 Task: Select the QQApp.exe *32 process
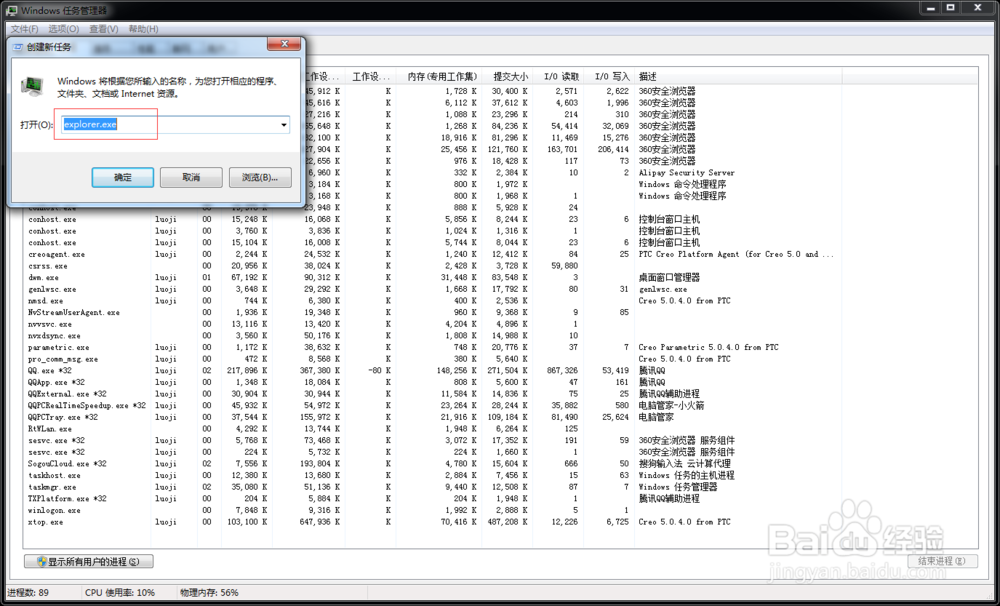[56, 382]
